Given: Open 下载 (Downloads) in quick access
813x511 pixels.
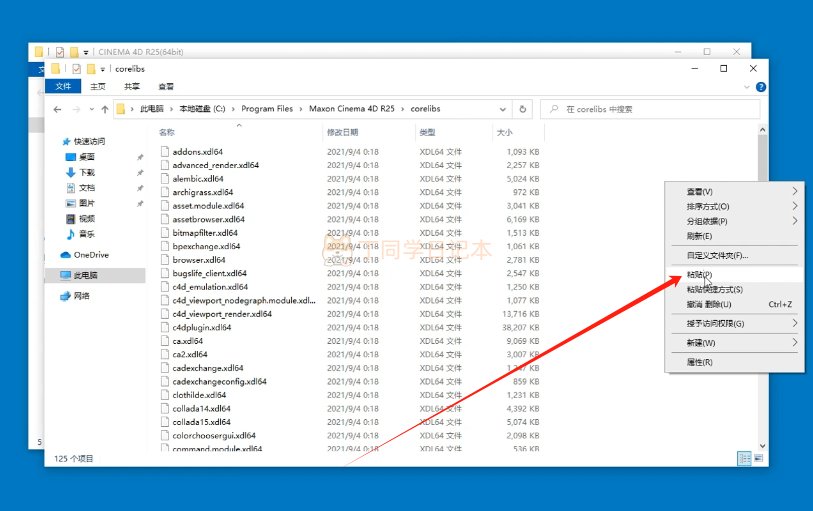Looking at the screenshot, I should click(x=87, y=172).
